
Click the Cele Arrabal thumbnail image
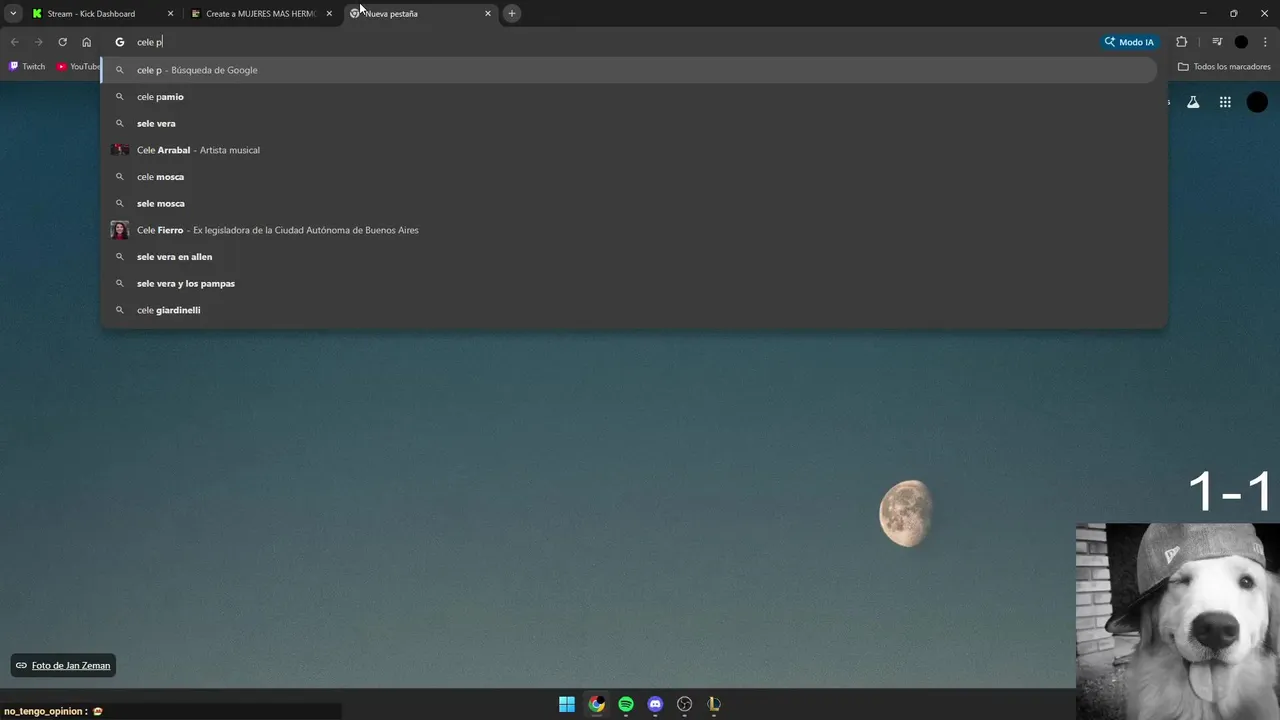(120, 150)
